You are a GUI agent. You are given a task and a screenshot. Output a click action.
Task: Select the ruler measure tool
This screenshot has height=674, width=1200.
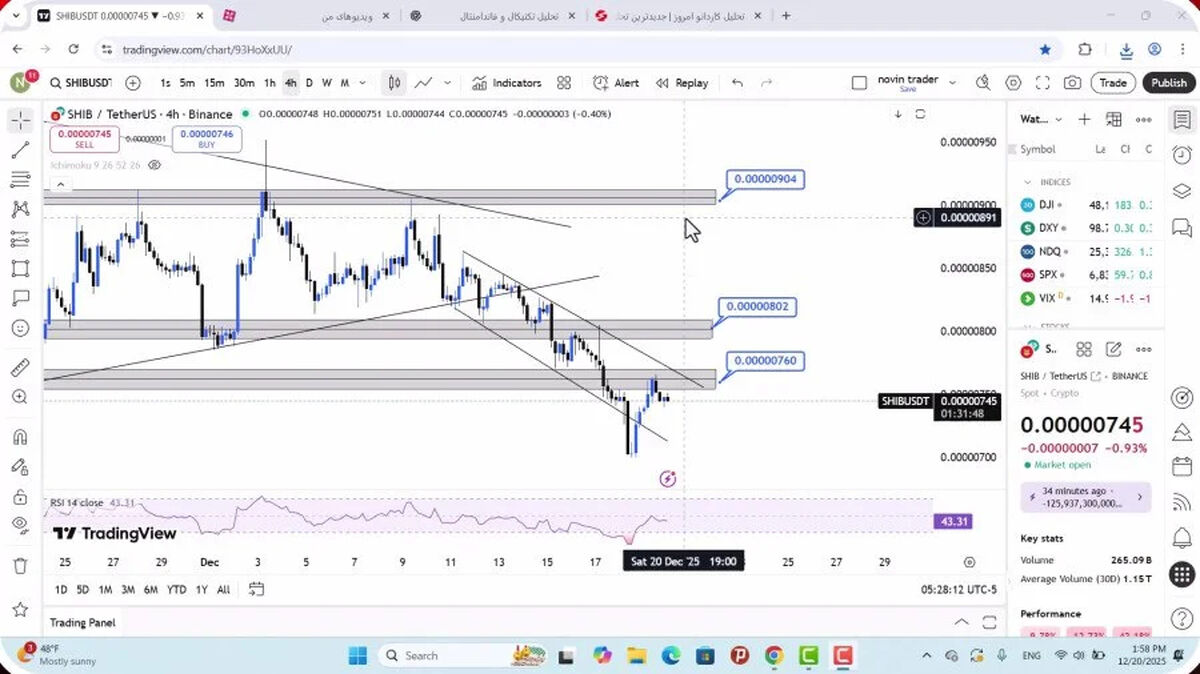coord(20,368)
